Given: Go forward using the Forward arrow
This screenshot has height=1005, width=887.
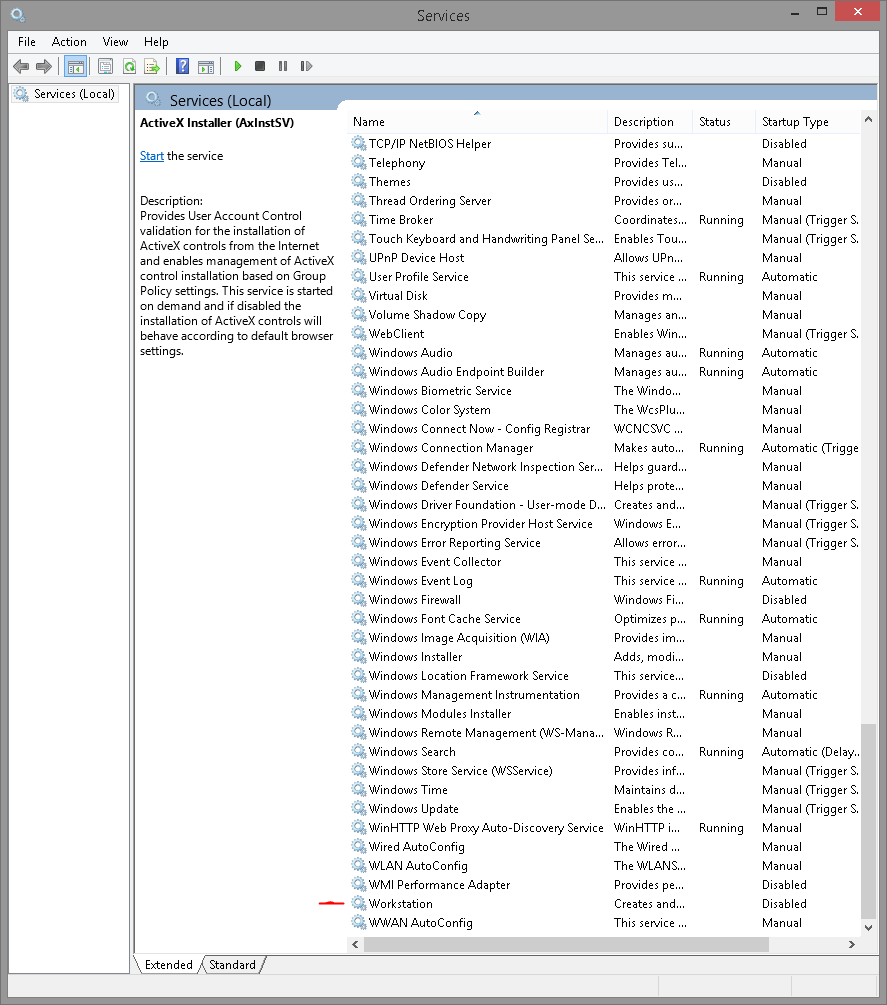Looking at the screenshot, I should click(44, 66).
